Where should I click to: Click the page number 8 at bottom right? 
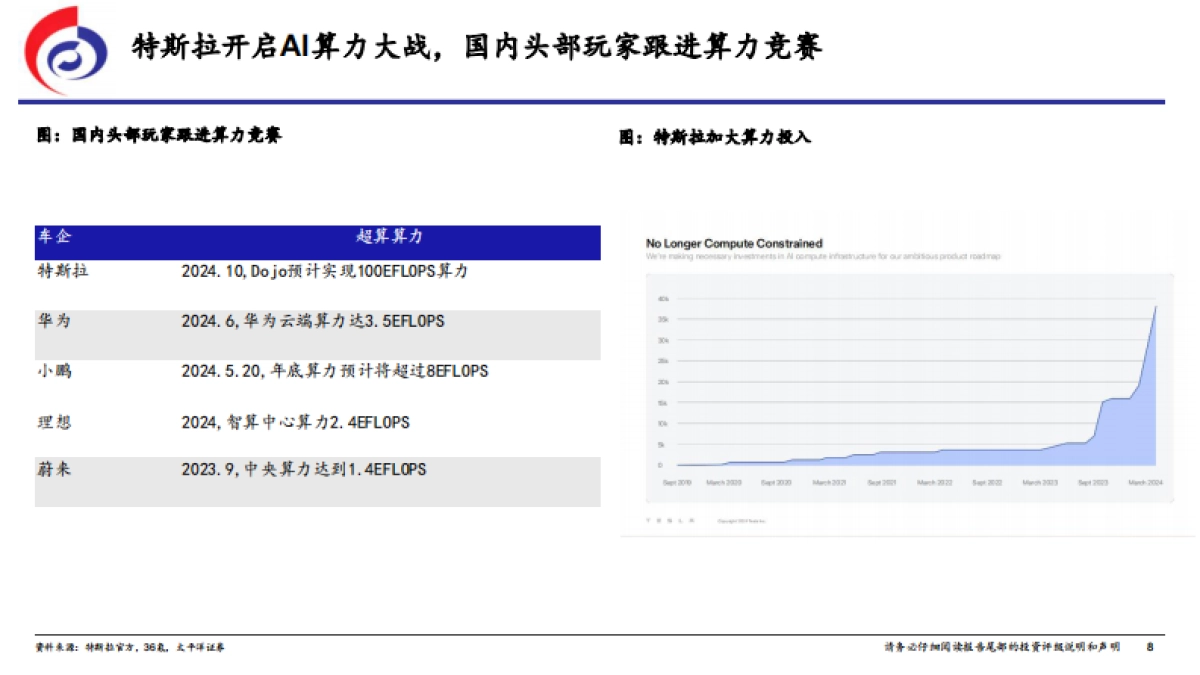pos(1152,647)
